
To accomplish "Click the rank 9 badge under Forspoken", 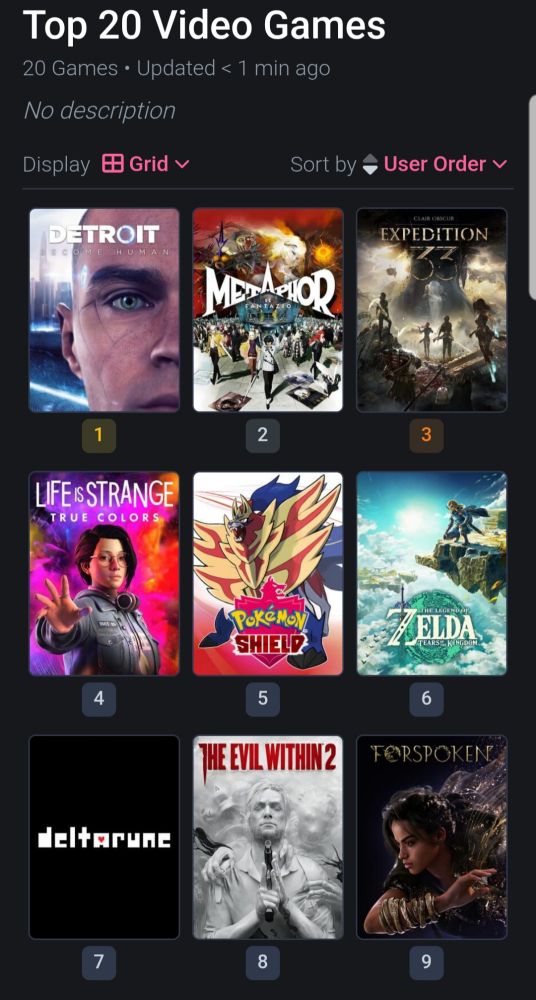I will [426, 962].
